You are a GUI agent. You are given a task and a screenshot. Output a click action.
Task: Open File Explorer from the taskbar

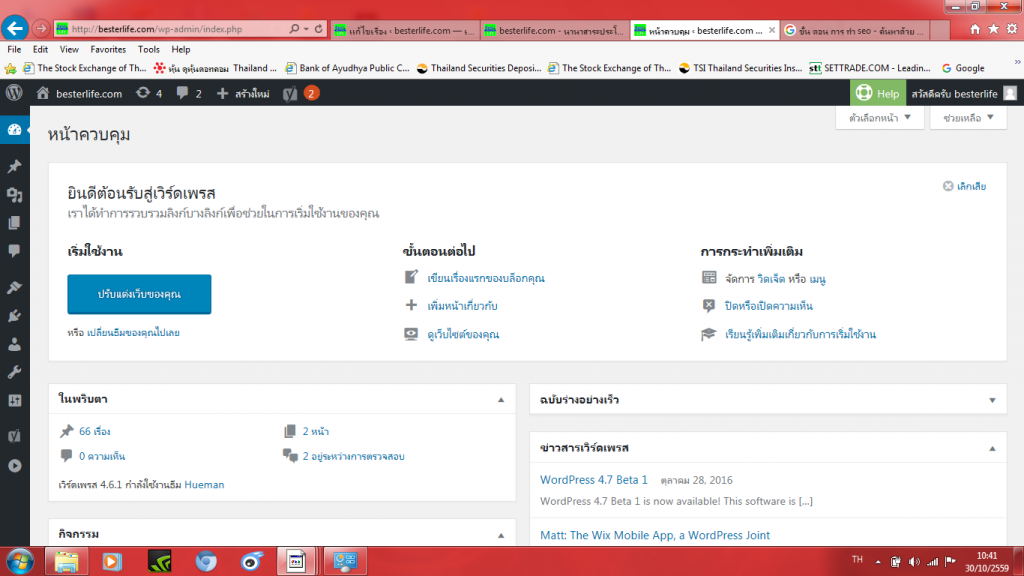pos(66,562)
